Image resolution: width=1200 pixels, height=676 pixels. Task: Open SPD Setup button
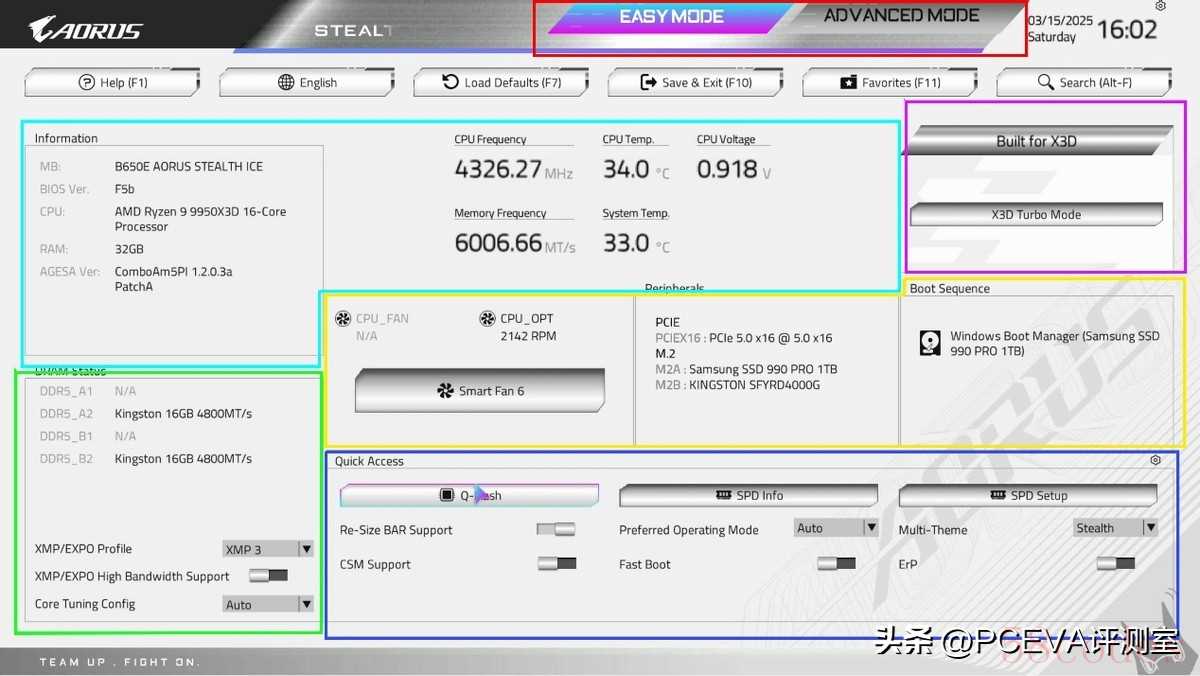click(x=1028, y=495)
